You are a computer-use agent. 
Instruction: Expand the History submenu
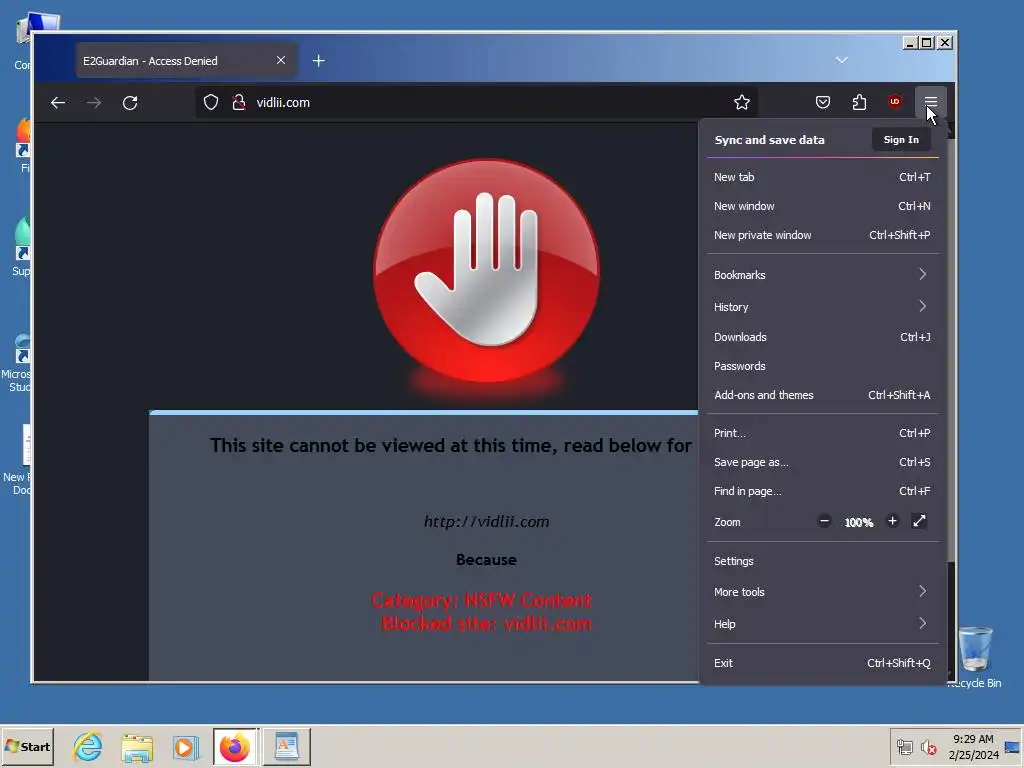pos(822,307)
